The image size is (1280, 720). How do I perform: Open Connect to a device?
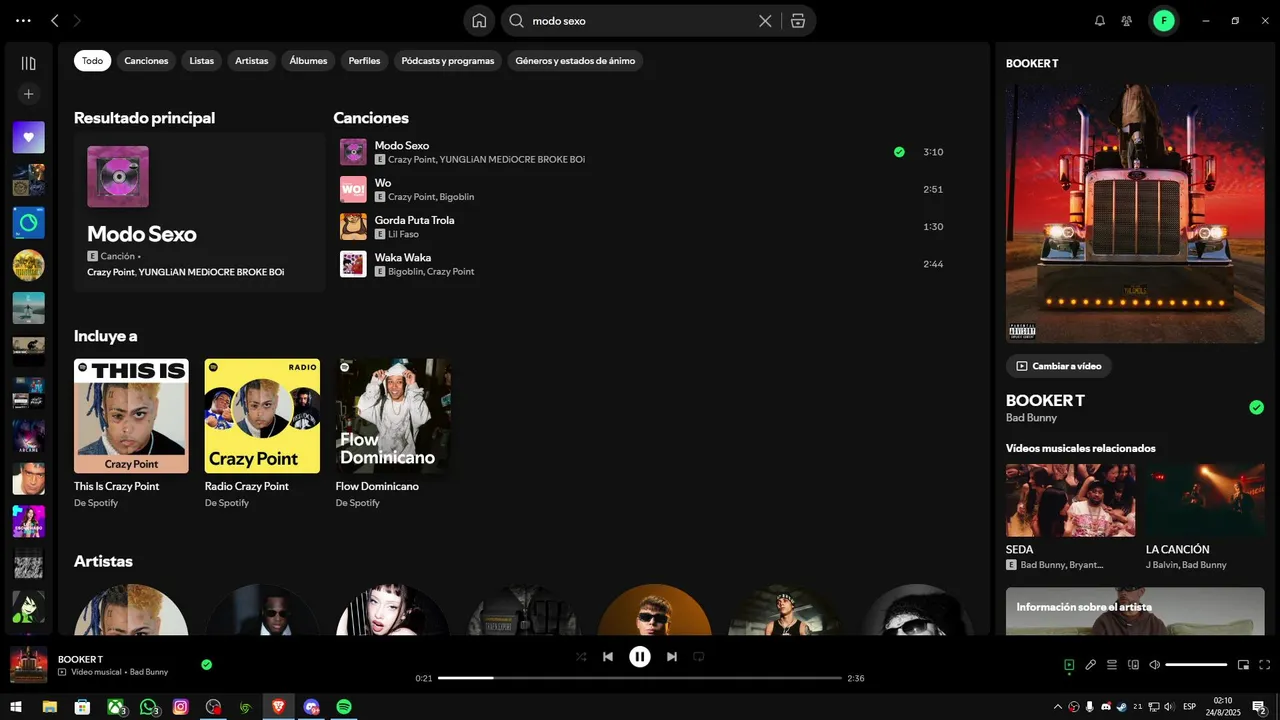click(x=1133, y=665)
